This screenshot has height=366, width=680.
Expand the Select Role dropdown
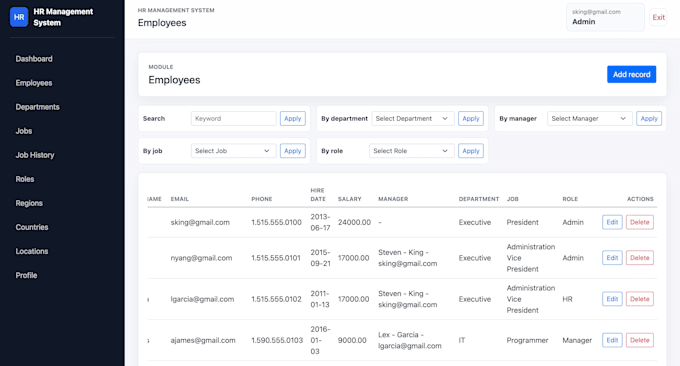pyautogui.click(x=412, y=151)
